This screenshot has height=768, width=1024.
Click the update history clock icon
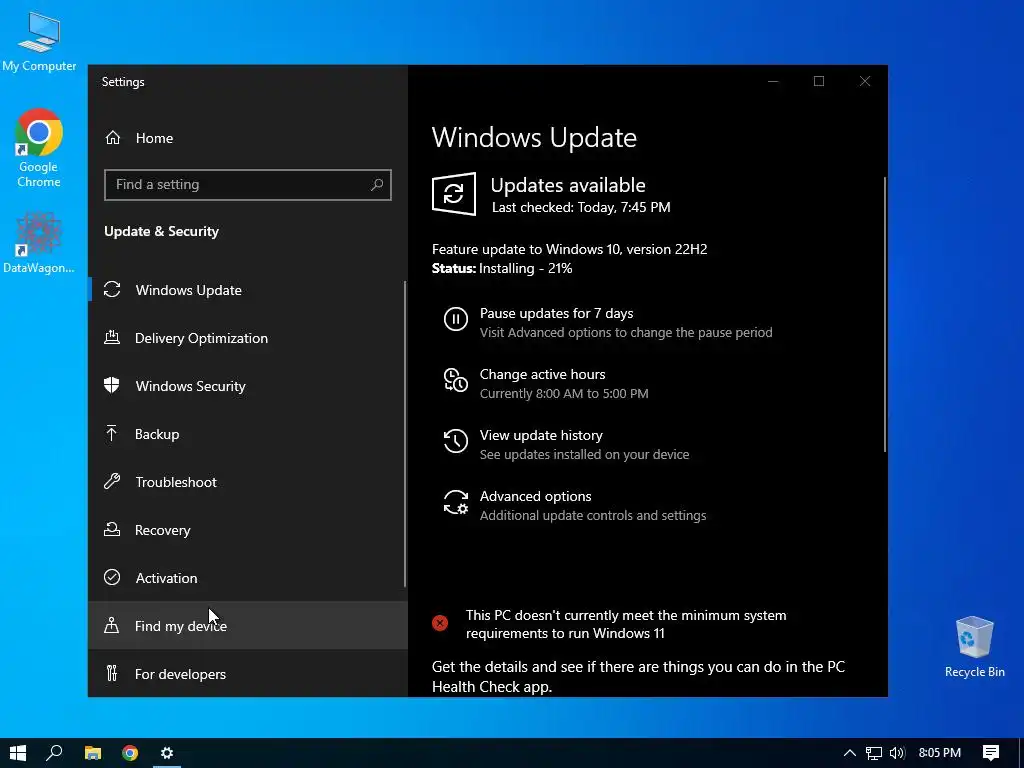pyautogui.click(x=456, y=441)
